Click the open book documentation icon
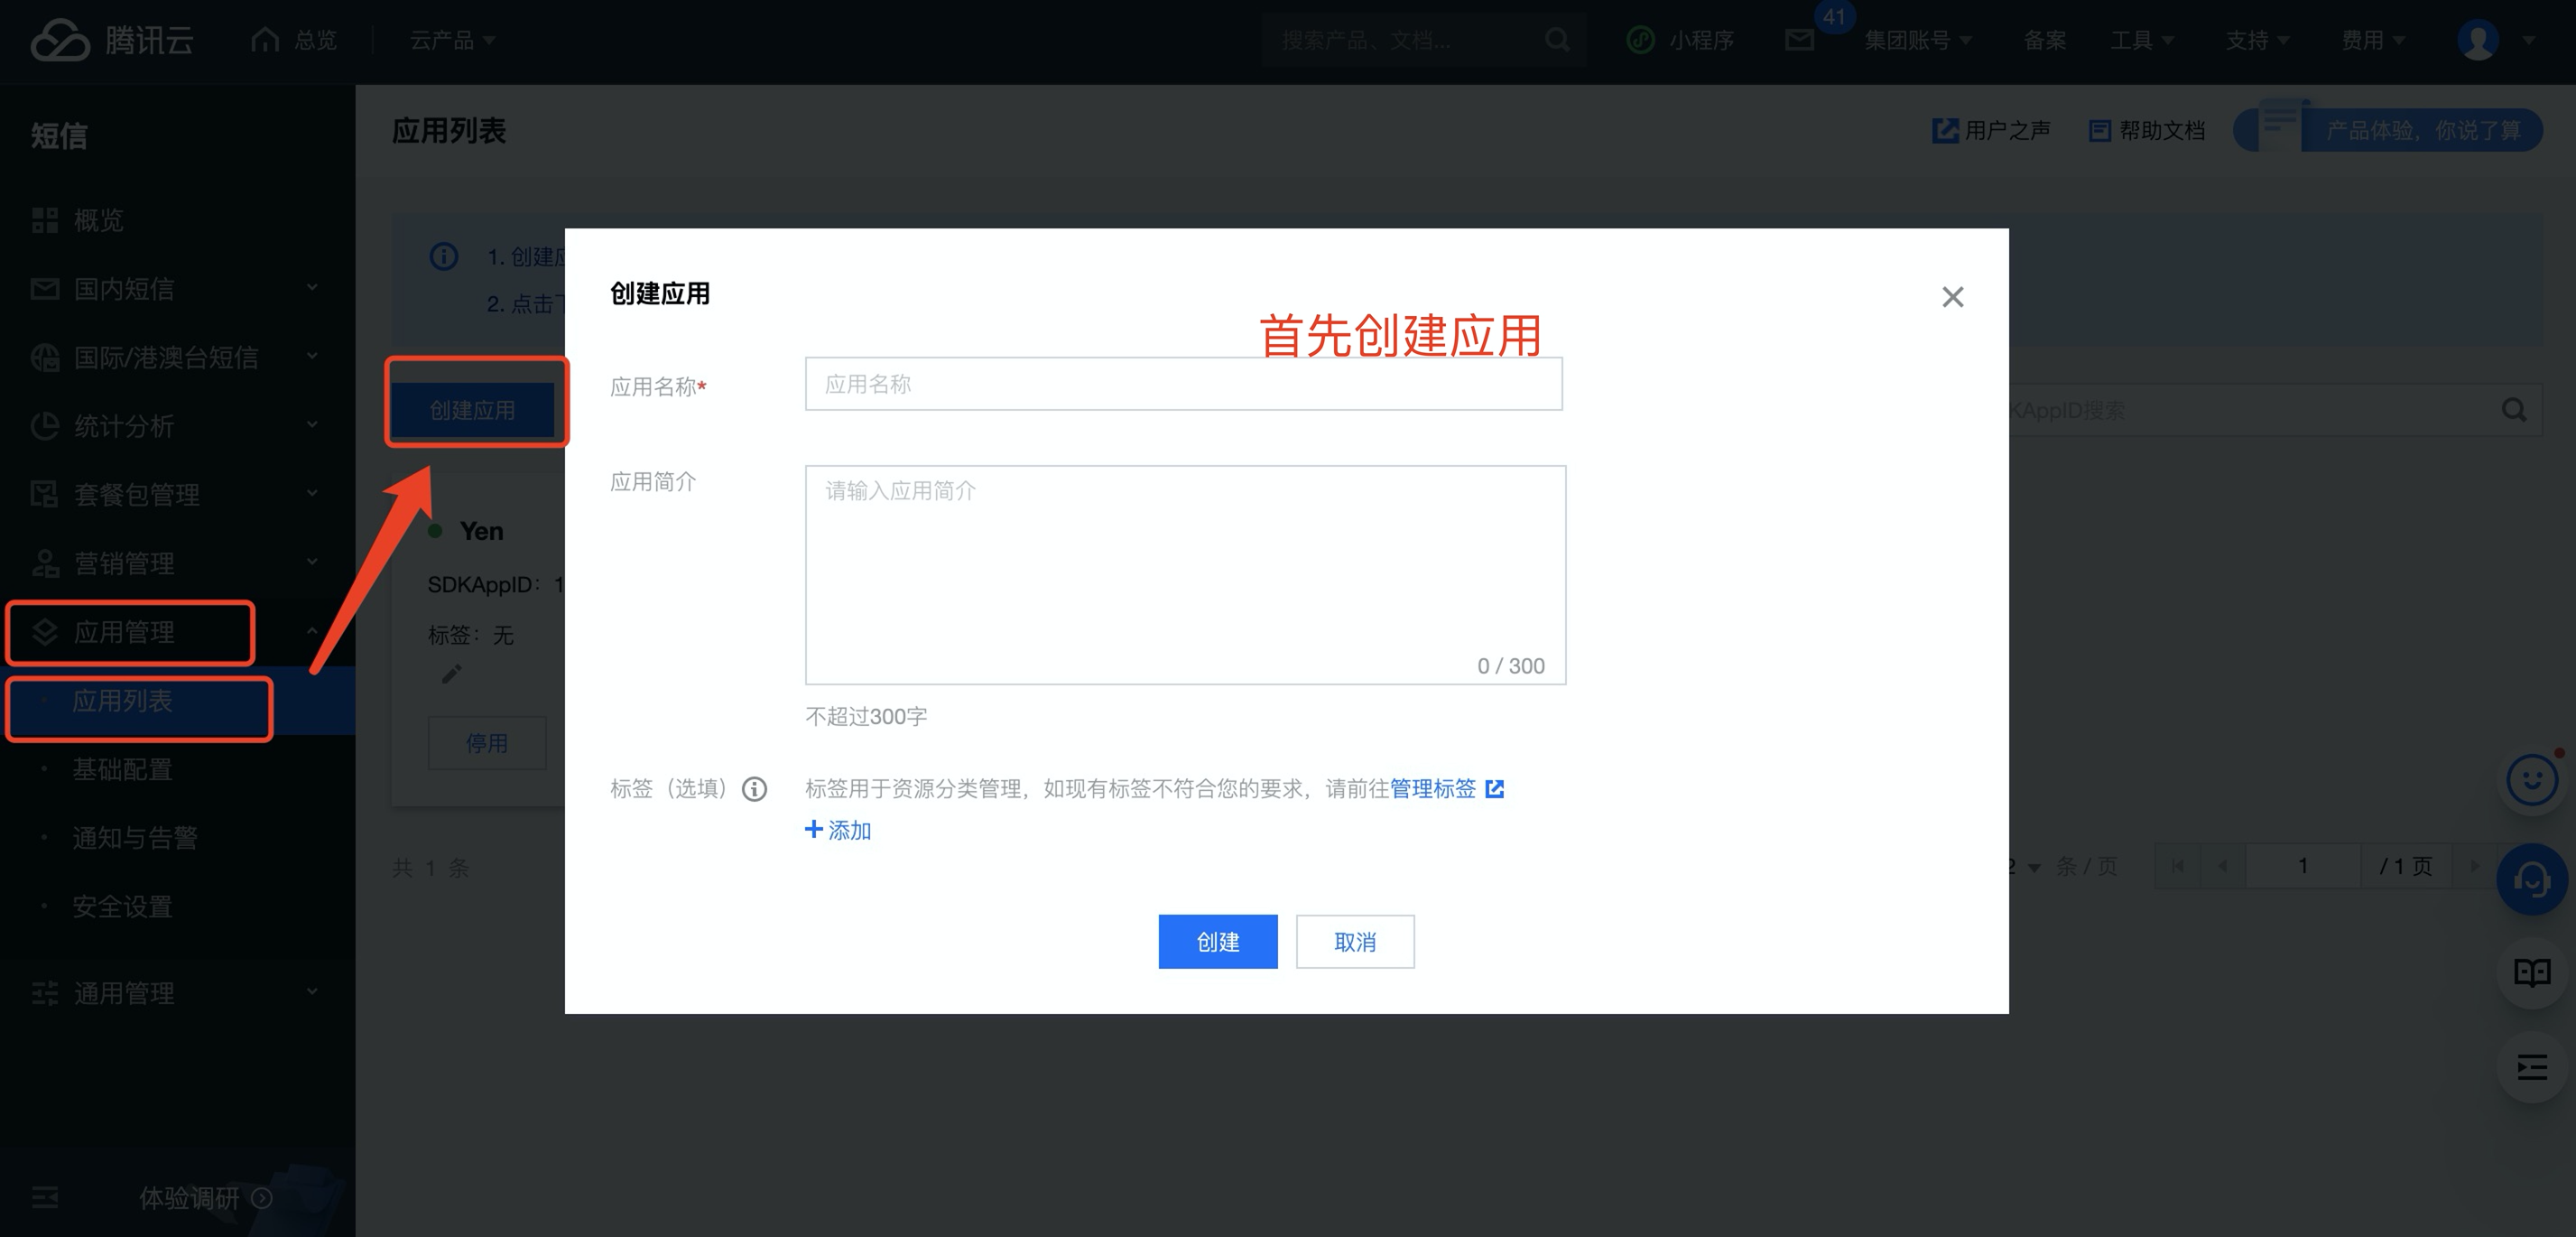 (2532, 972)
